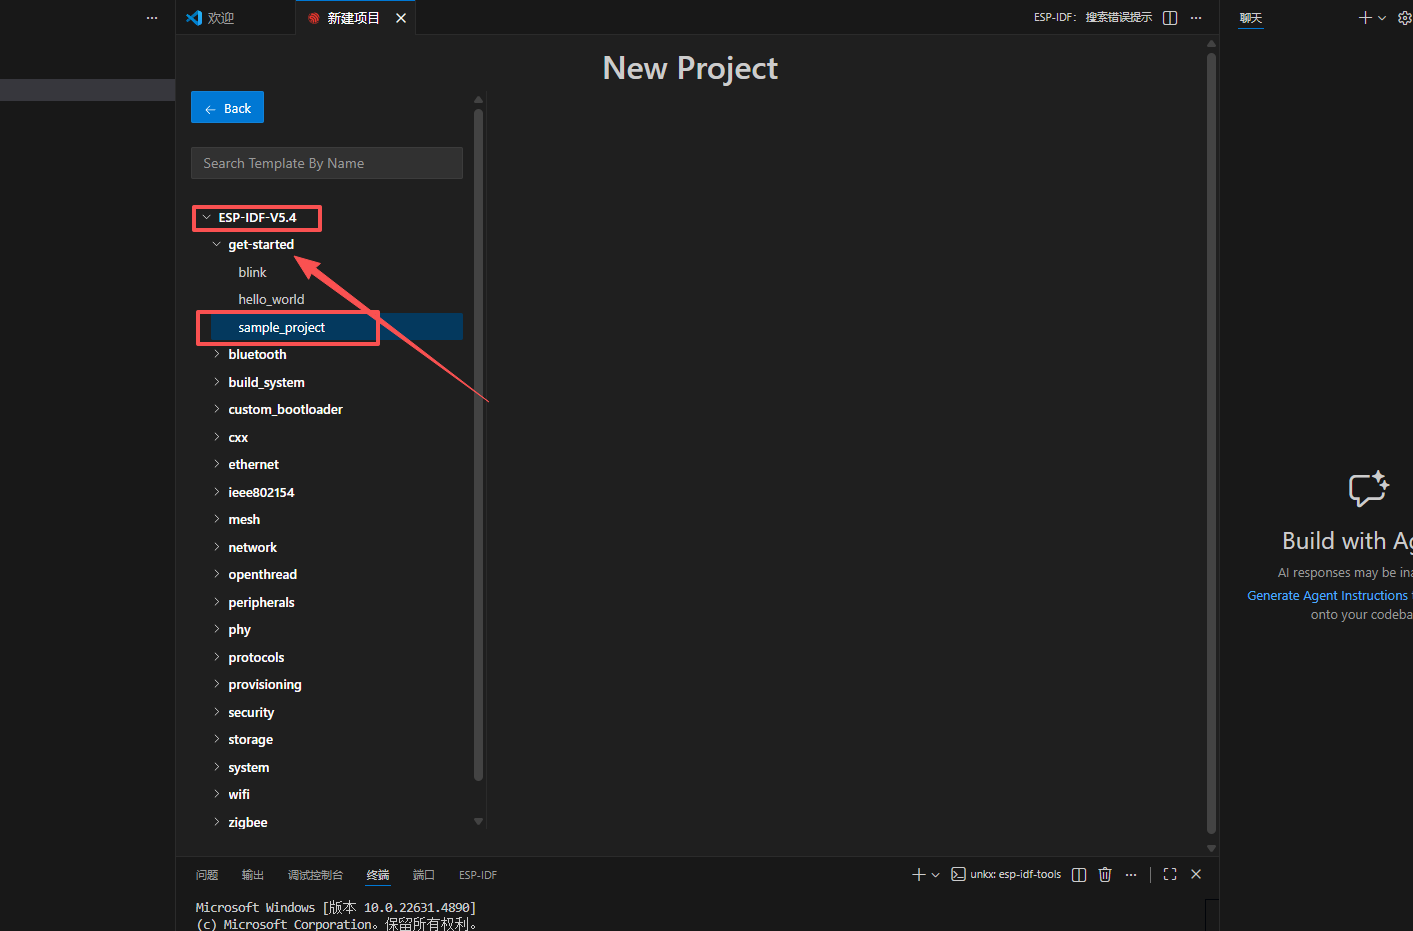Switch to the 问题 problems panel tab
The height and width of the screenshot is (931, 1413).
(x=207, y=875)
